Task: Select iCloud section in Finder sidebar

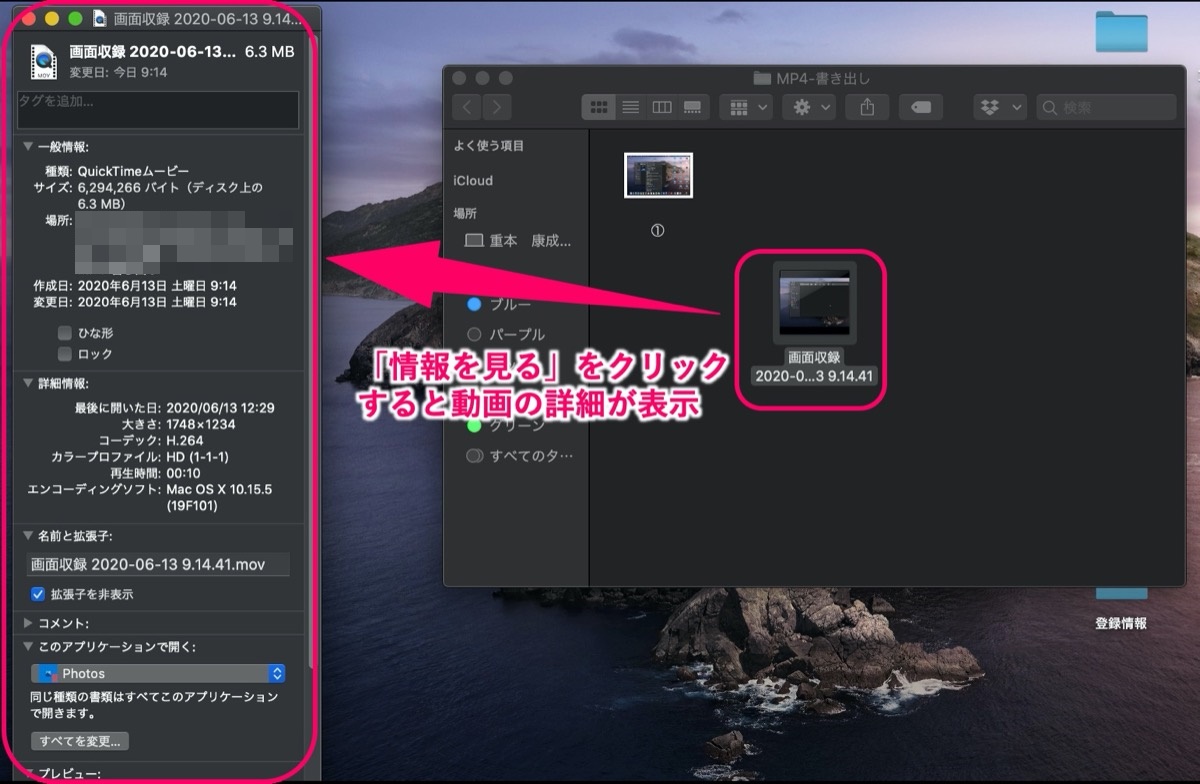Action: (x=473, y=181)
